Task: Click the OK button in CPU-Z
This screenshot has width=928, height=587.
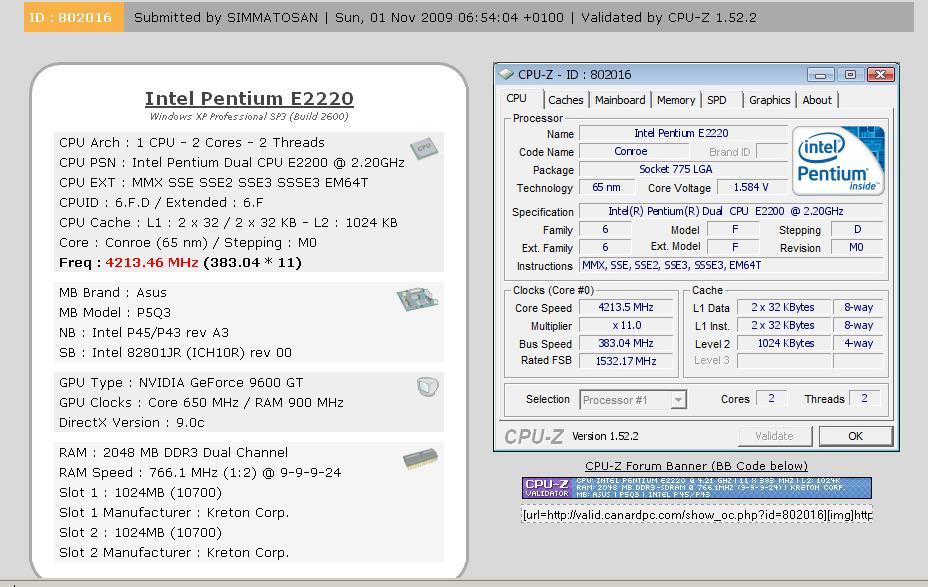Action: (x=856, y=436)
